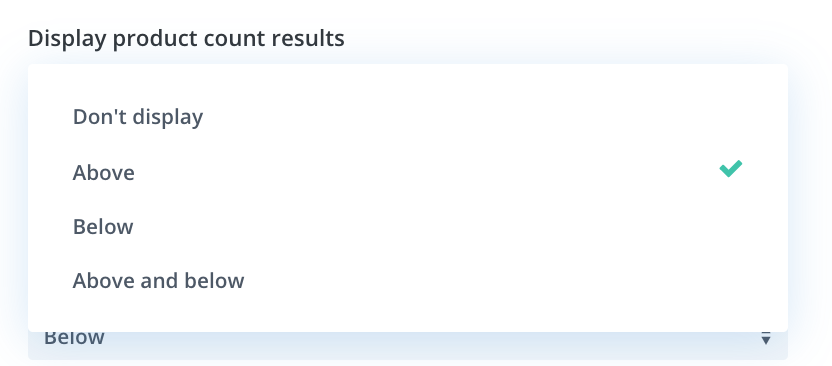The height and width of the screenshot is (366, 832).
Task: Pick the "Below" option in the list
Action: click(408, 226)
